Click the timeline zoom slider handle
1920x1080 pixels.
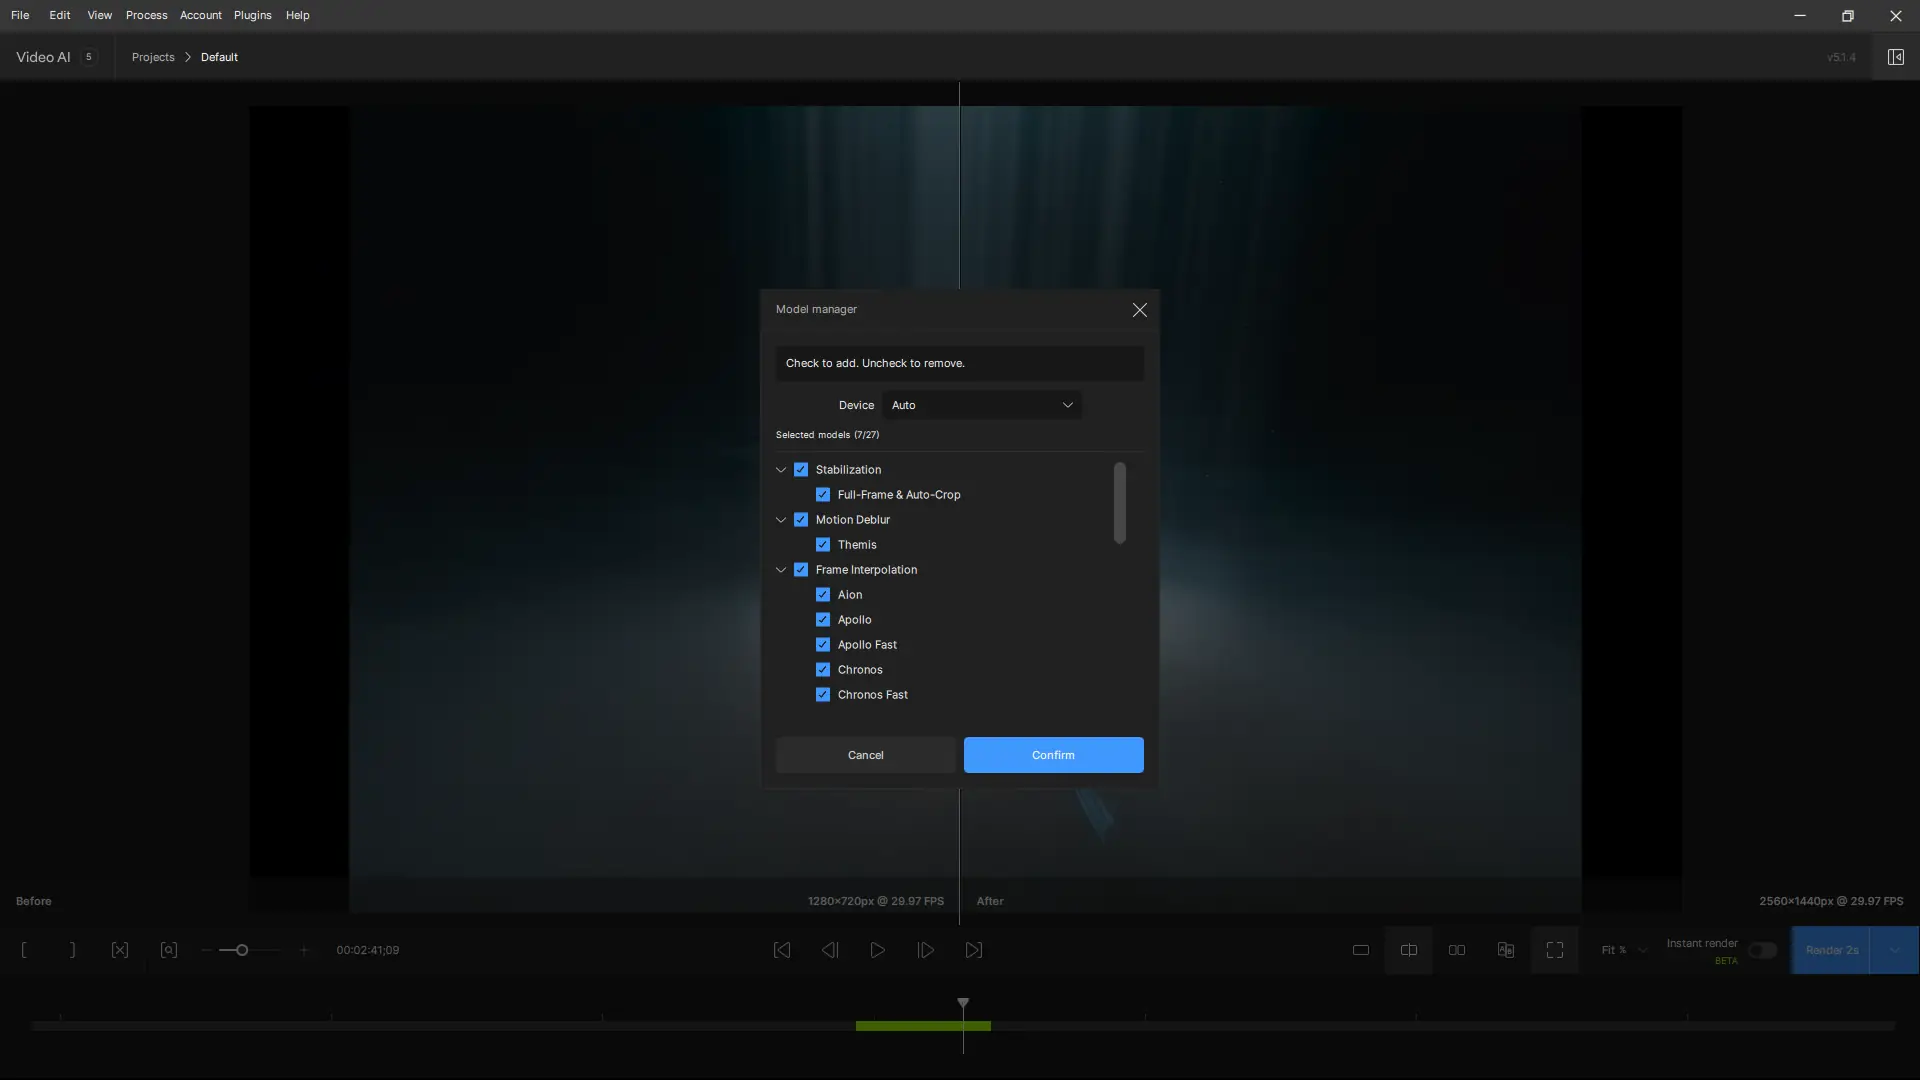tap(241, 950)
